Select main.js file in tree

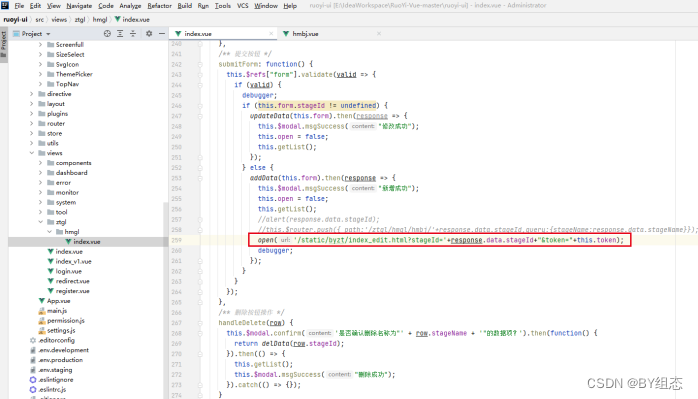point(57,311)
